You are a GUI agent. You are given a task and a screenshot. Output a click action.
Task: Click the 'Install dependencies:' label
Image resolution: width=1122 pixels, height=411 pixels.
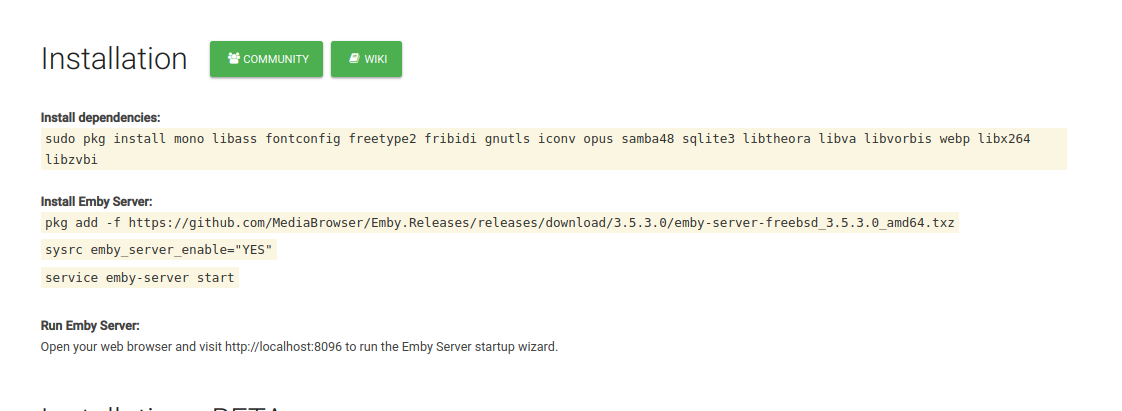point(100,117)
